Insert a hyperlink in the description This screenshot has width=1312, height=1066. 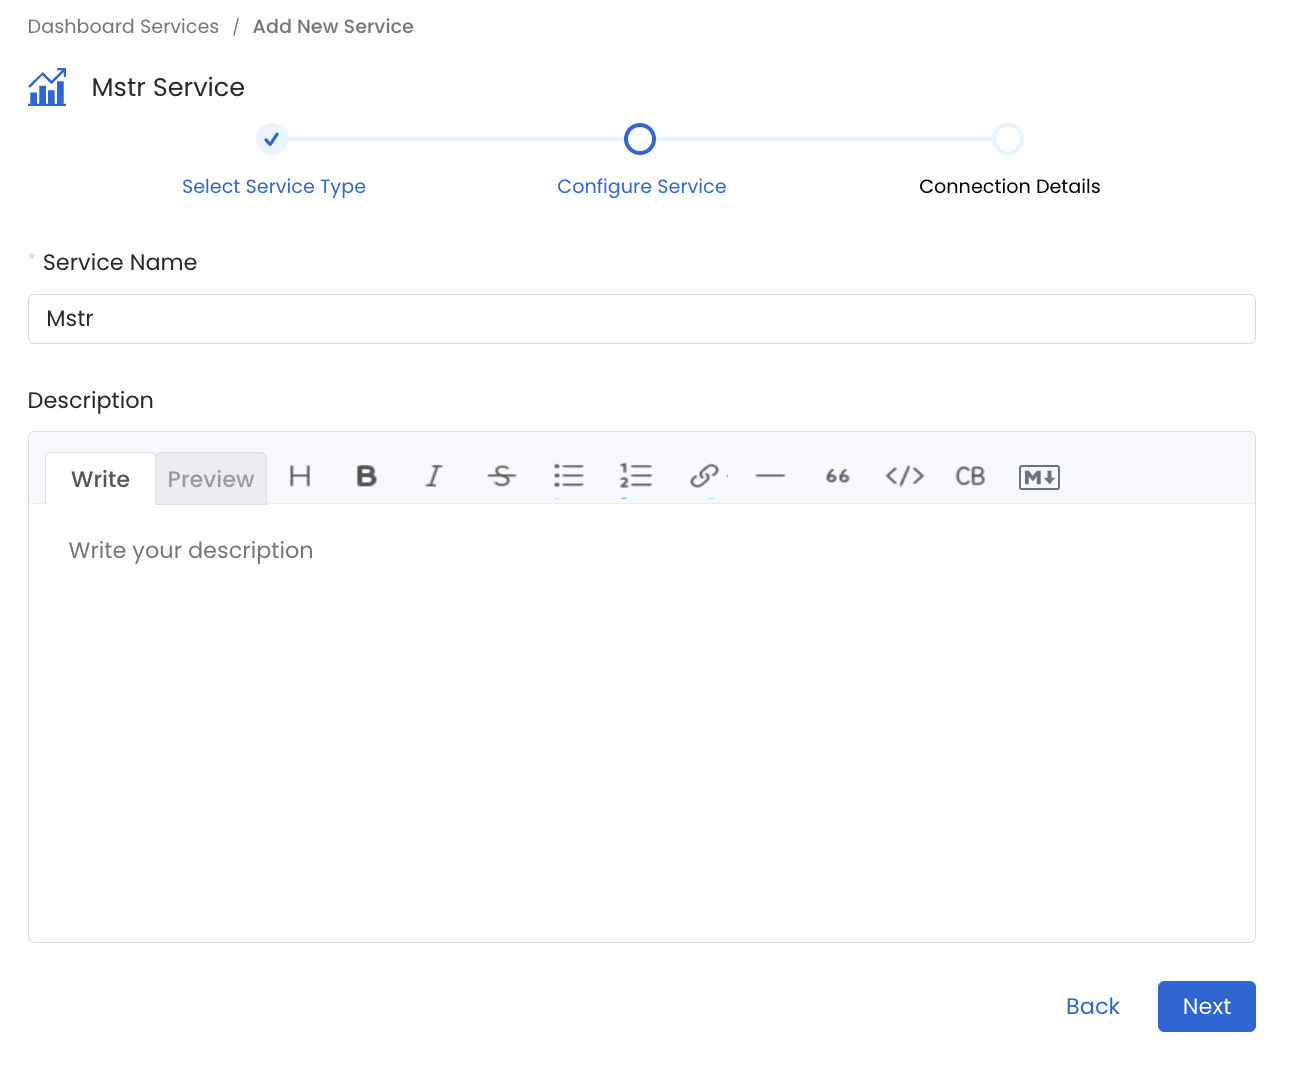703,477
